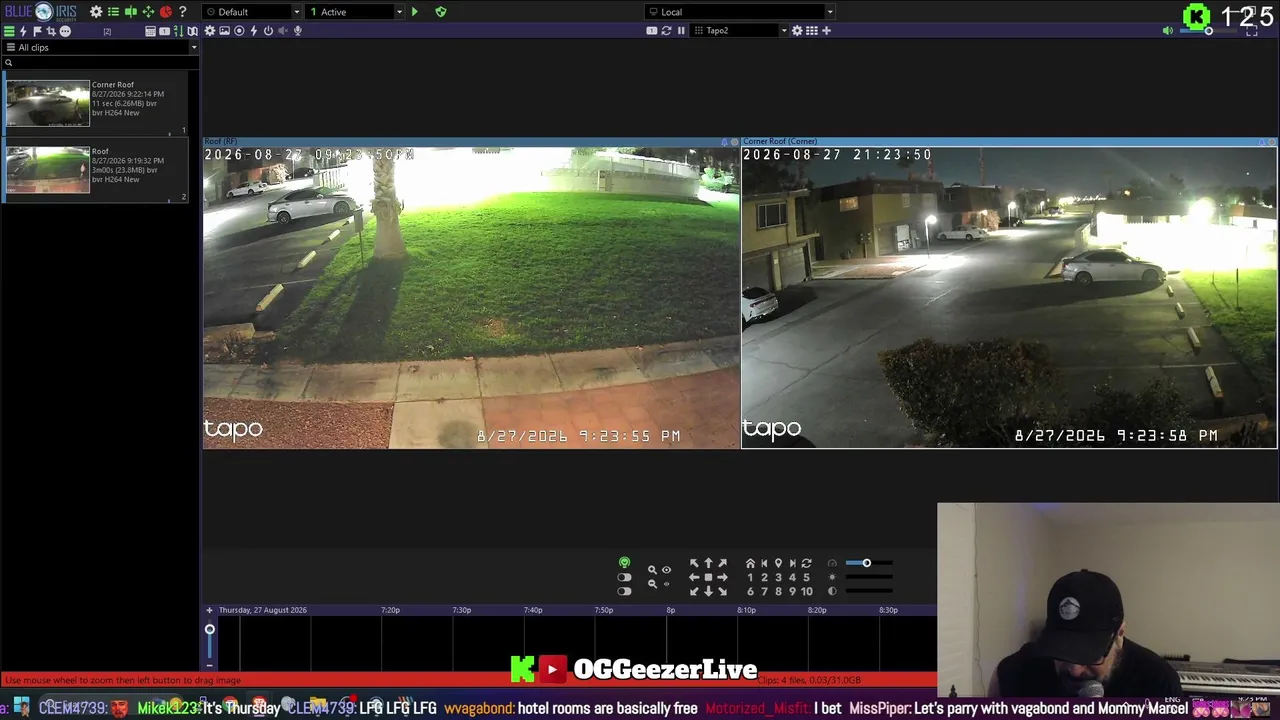The height and width of the screenshot is (720, 1280).
Task: Click the layout grid icon
Action: point(812,31)
